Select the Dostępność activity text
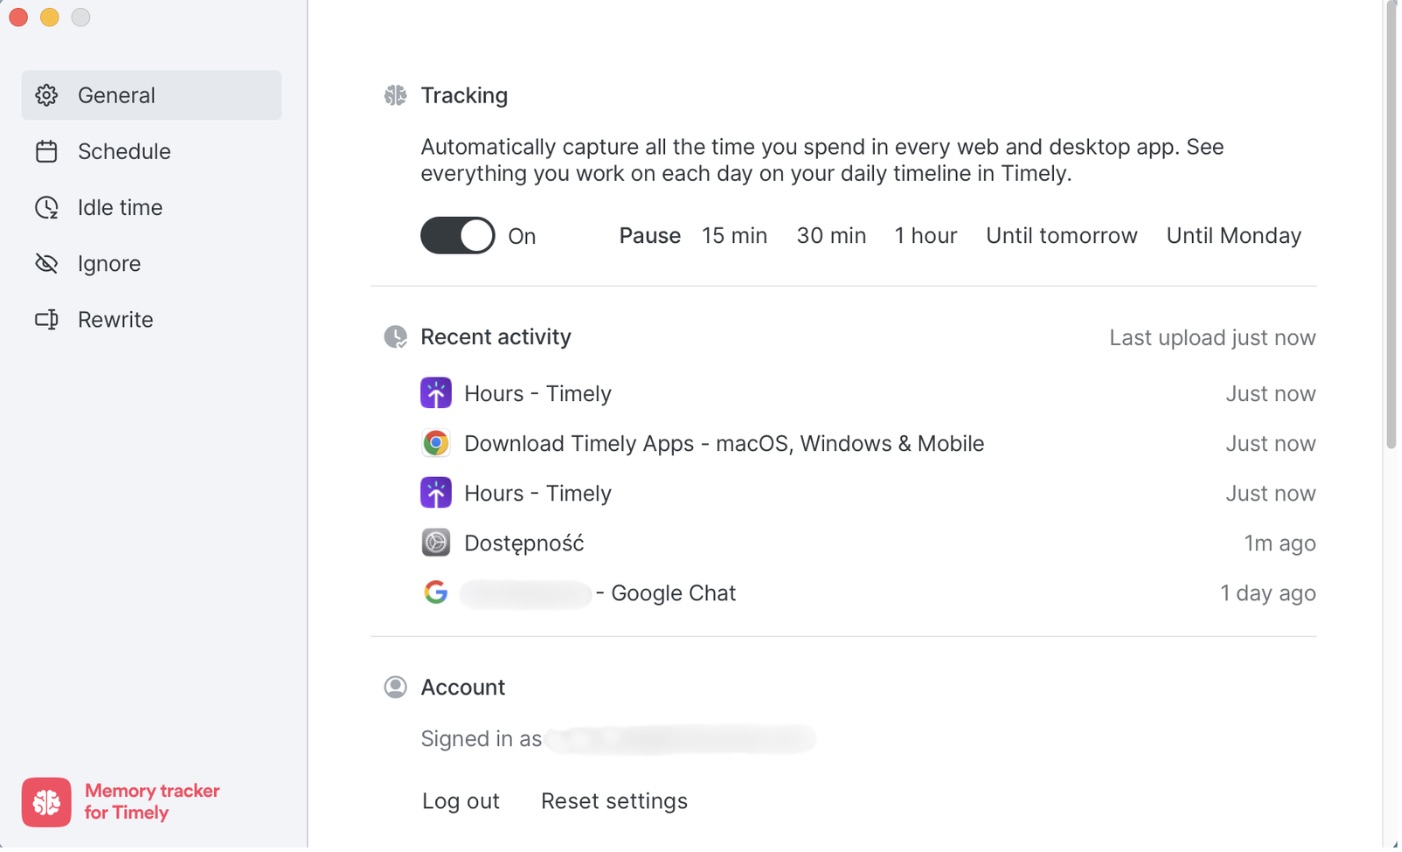Image resolution: width=1402 pixels, height=852 pixels. (x=524, y=543)
